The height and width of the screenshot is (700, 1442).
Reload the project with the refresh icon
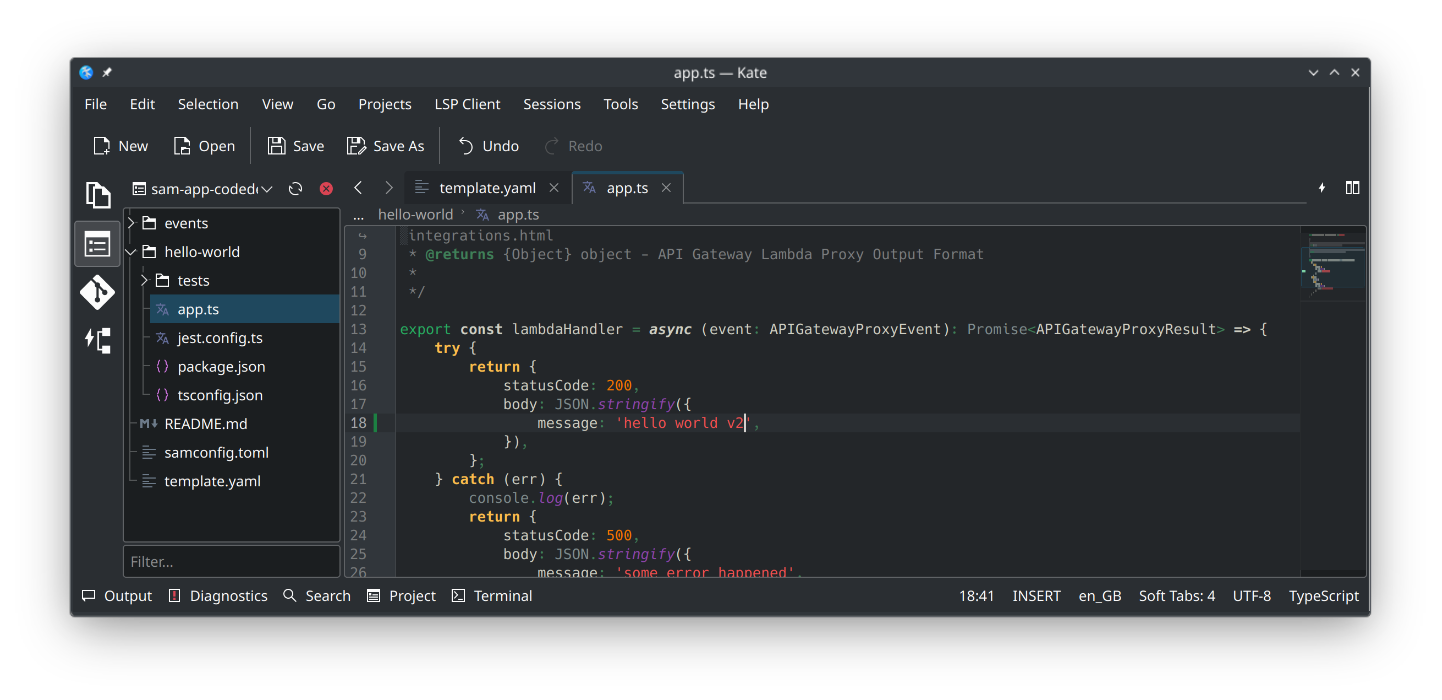click(x=295, y=188)
